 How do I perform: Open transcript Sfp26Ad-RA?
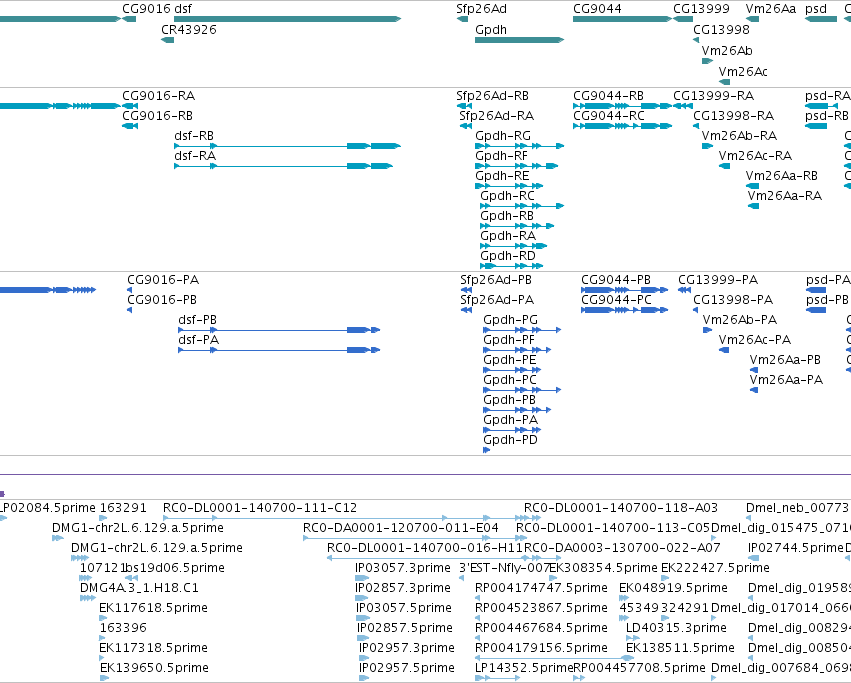[x=497, y=116]
